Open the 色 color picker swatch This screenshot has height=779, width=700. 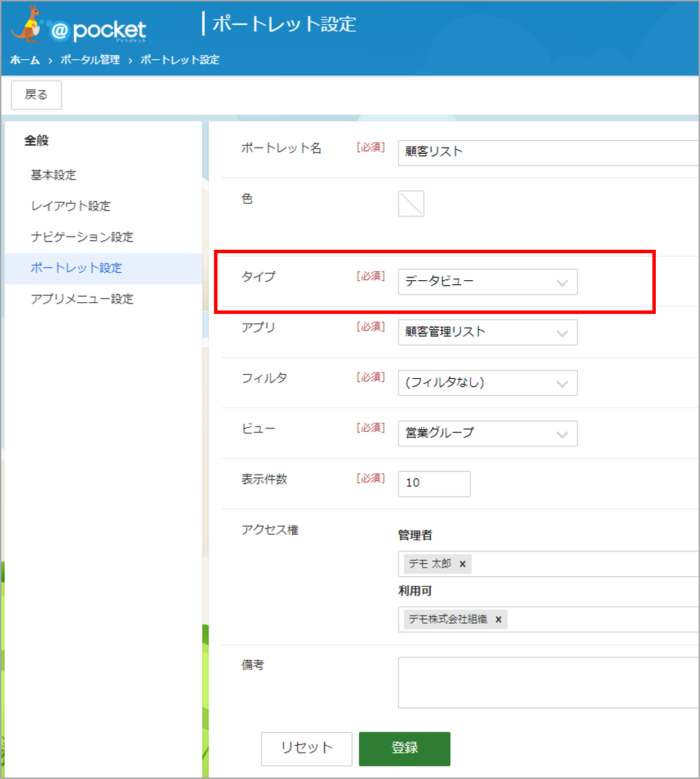[x=411, y=204]
